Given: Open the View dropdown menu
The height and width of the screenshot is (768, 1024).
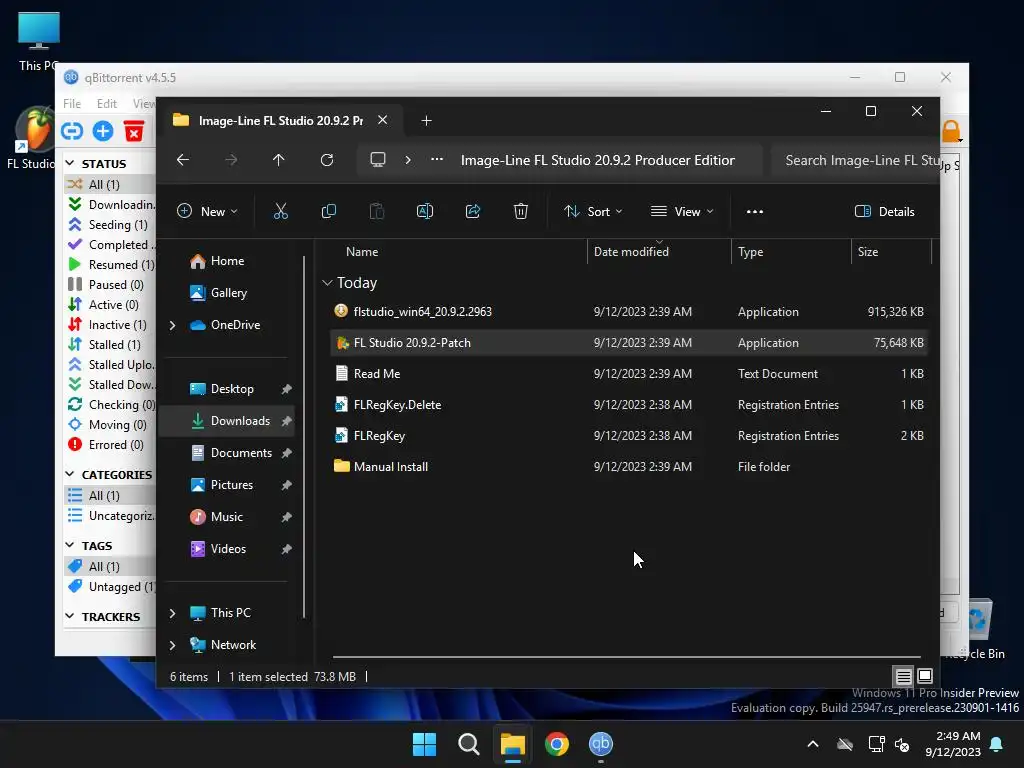Looking at the screenshot, I should point(682,212).
